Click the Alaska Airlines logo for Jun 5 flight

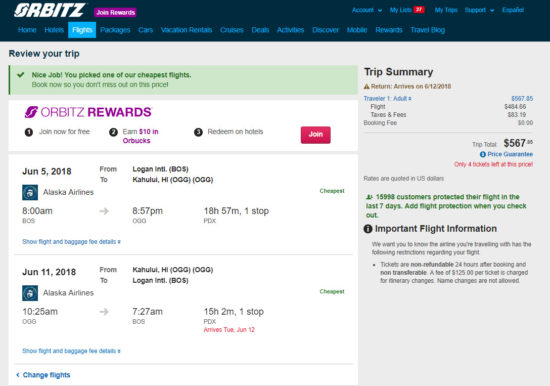[x=30, y=192]
